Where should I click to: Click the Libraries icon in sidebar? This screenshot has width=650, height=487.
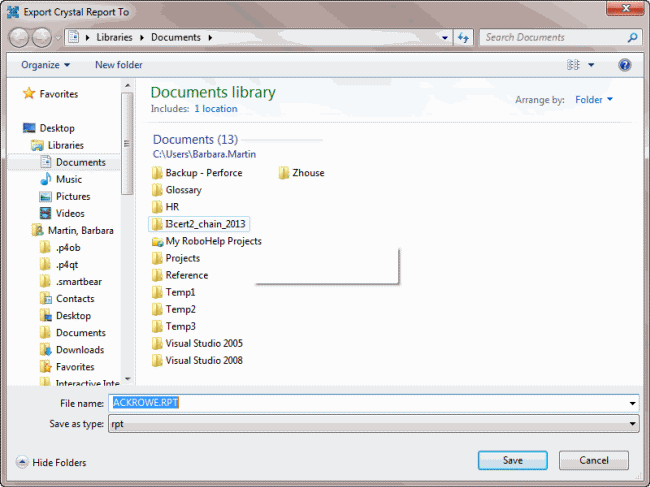[x=37, y=145]
